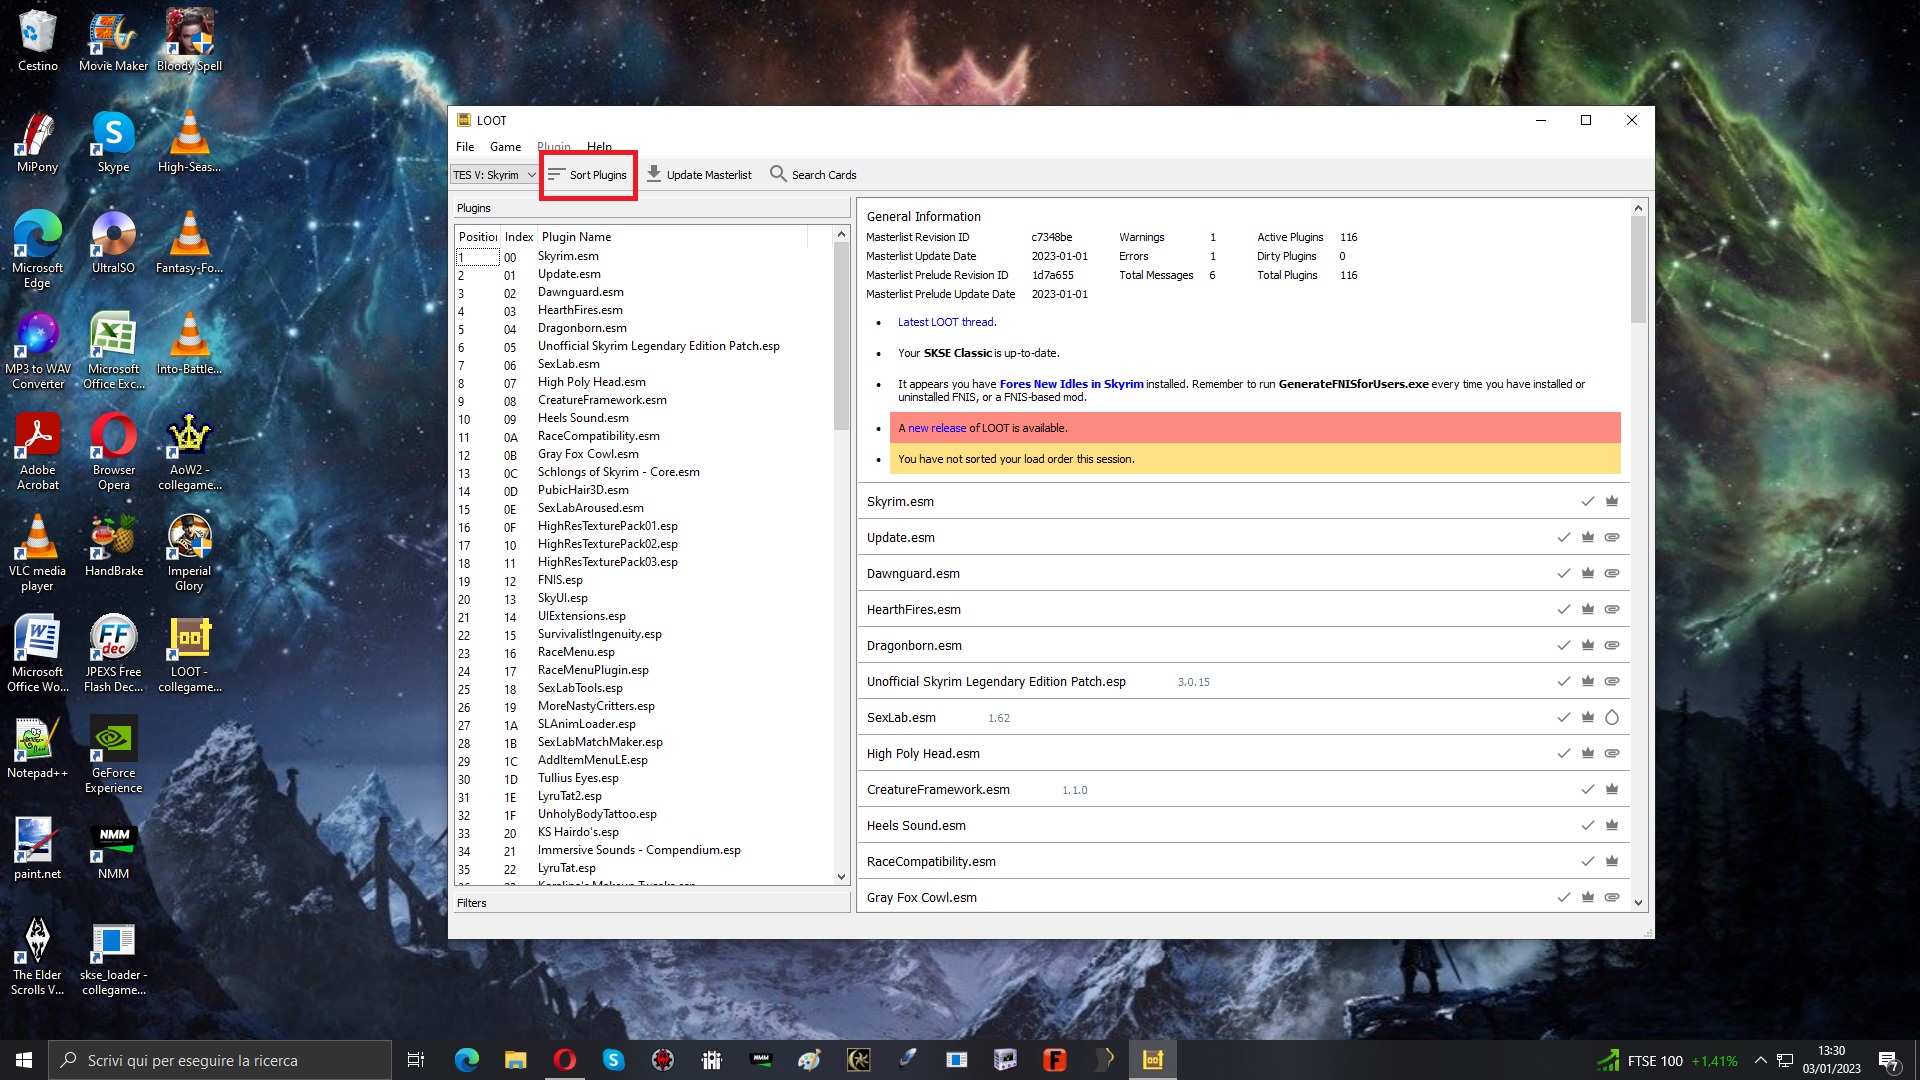The height and width of the screenshot is (1080, 1920).
Task: Open the Skype desktop shortcut
Action: coord(113,142)
